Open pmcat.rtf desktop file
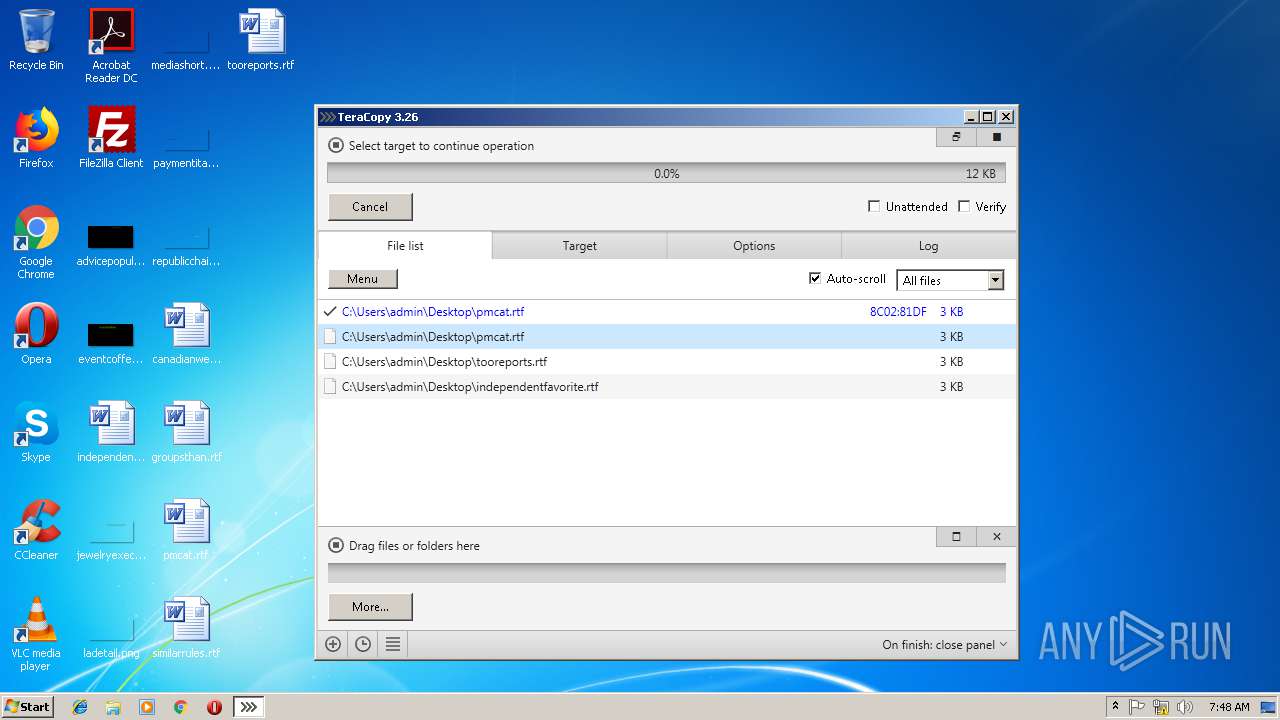Screen dimensions: 1280x720 186,530
